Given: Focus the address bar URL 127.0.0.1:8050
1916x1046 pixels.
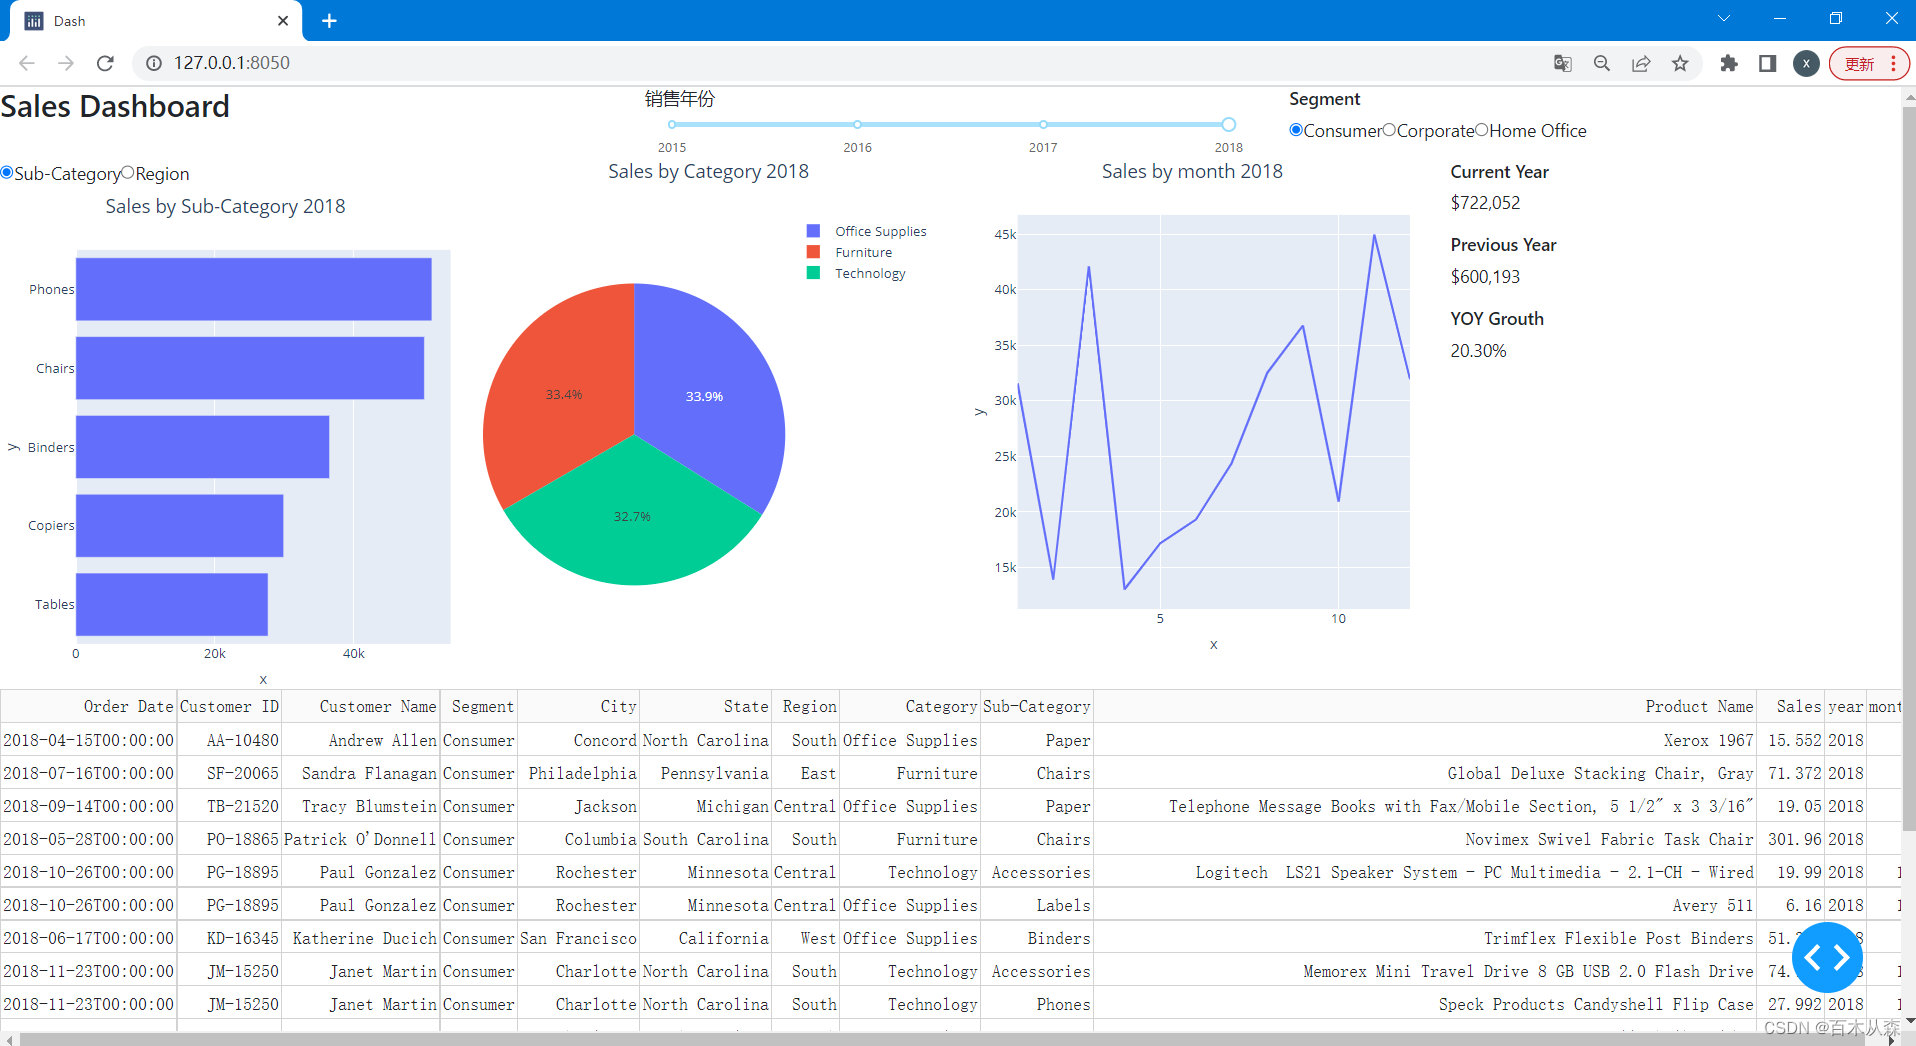Looking at the screenshot, I should (x=232, y=63).
